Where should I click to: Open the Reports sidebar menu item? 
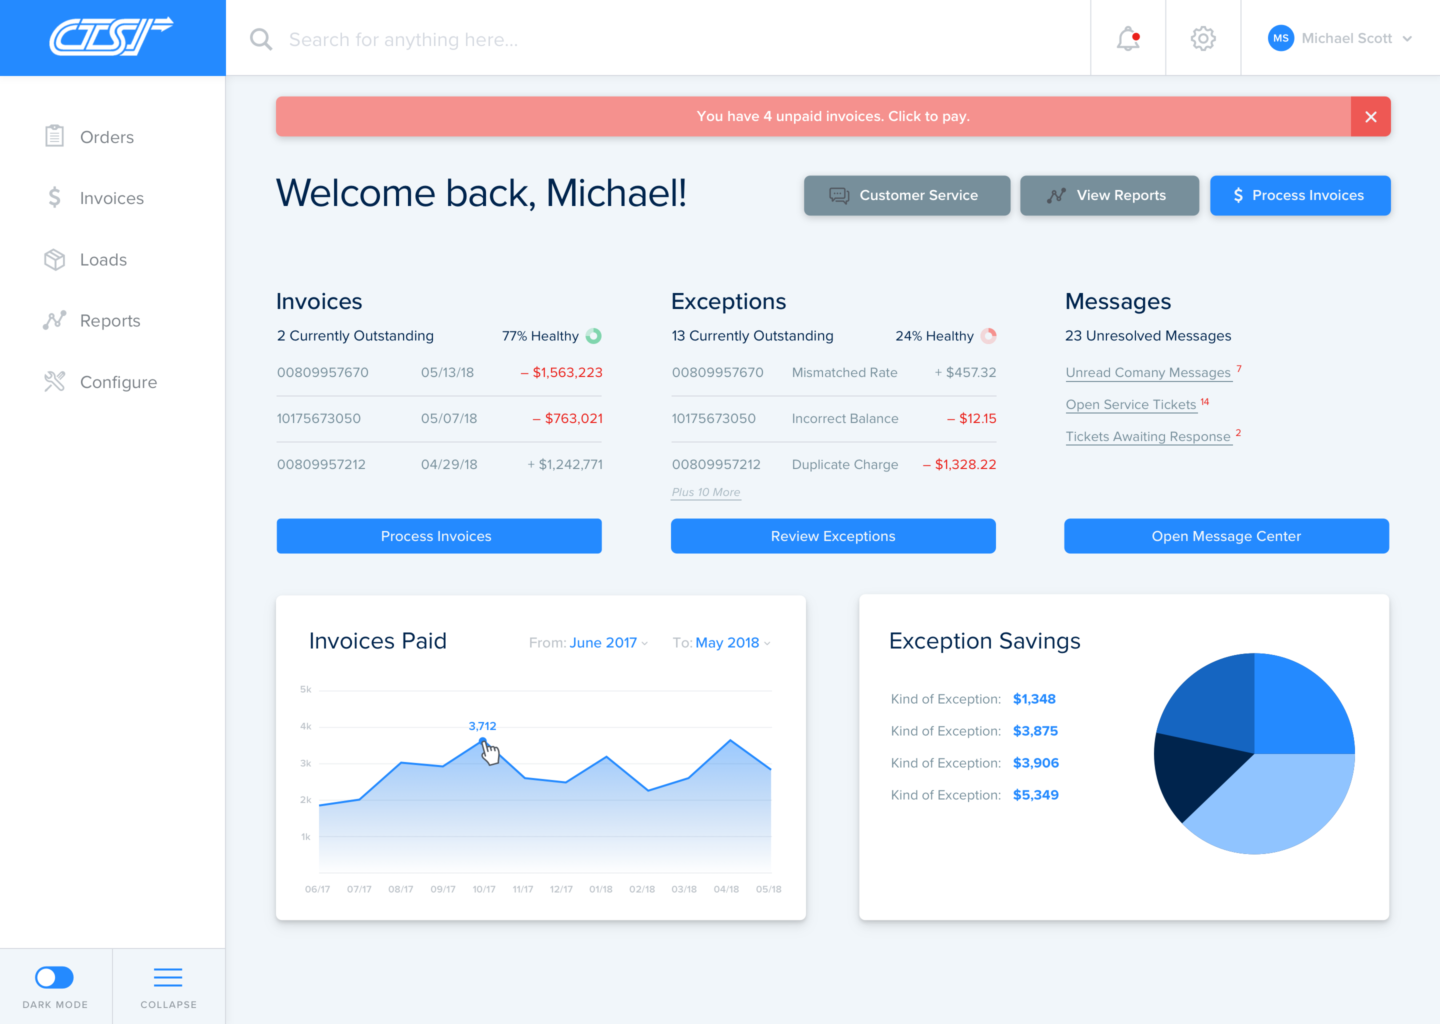109,321
